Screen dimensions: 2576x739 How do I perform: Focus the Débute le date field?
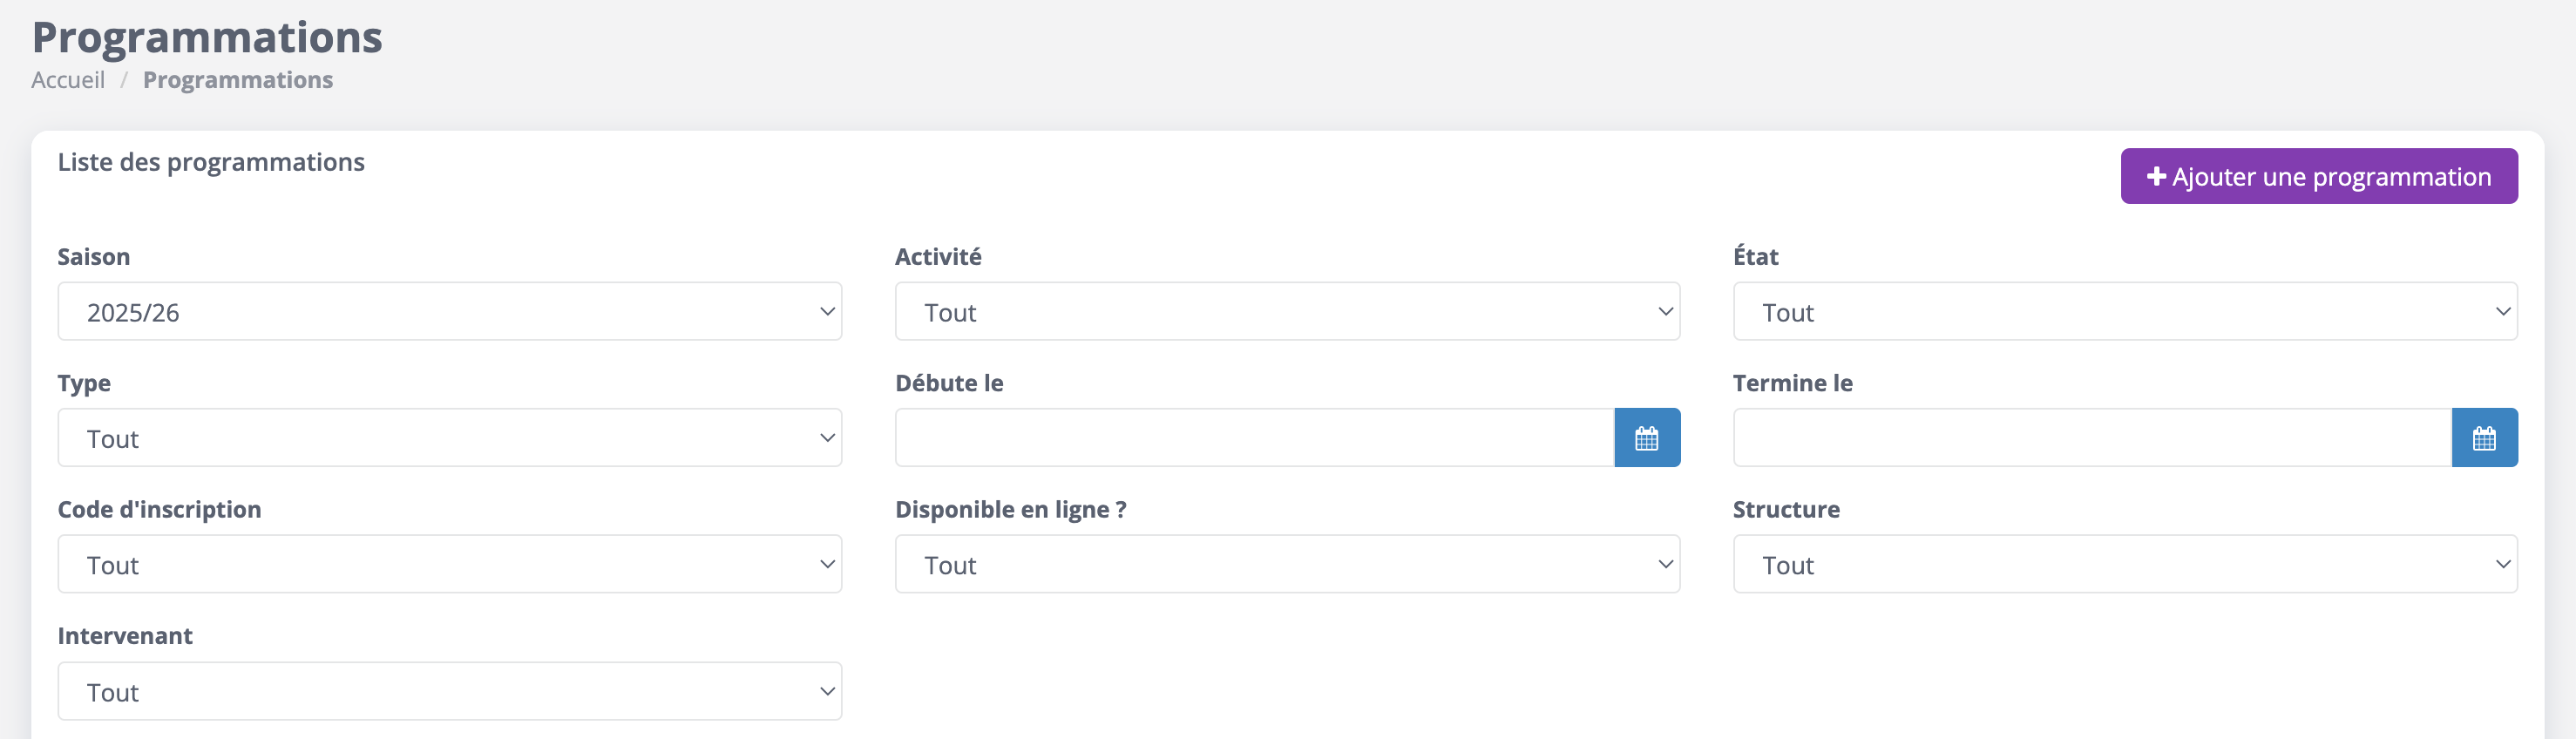coord(1254,438)
